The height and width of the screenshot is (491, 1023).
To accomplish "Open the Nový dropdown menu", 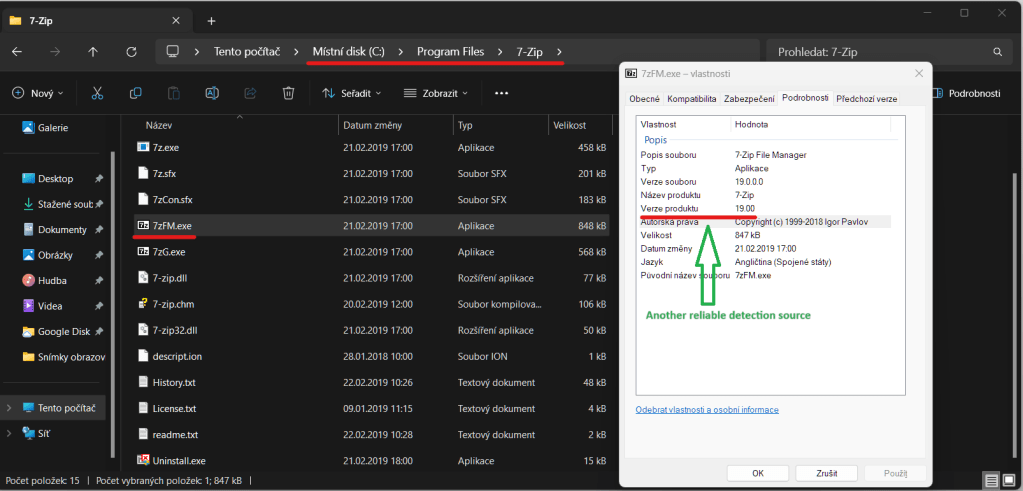I will [x=37, y=93].
